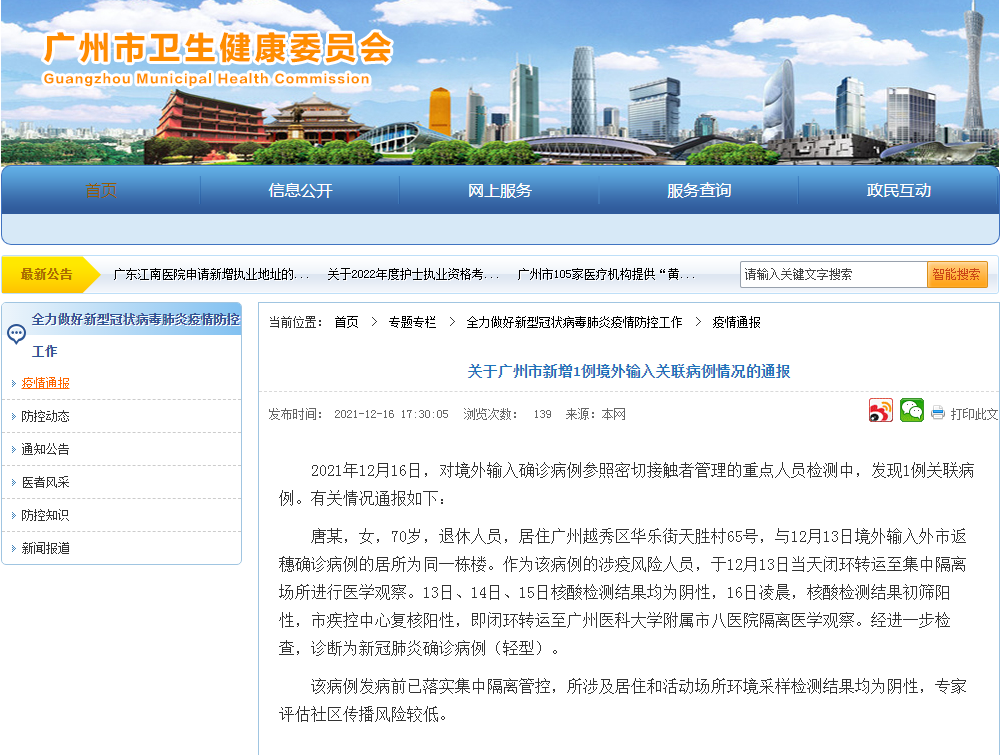
Task: Click breadcrumb link 首页
Action: tap(347, 322)
